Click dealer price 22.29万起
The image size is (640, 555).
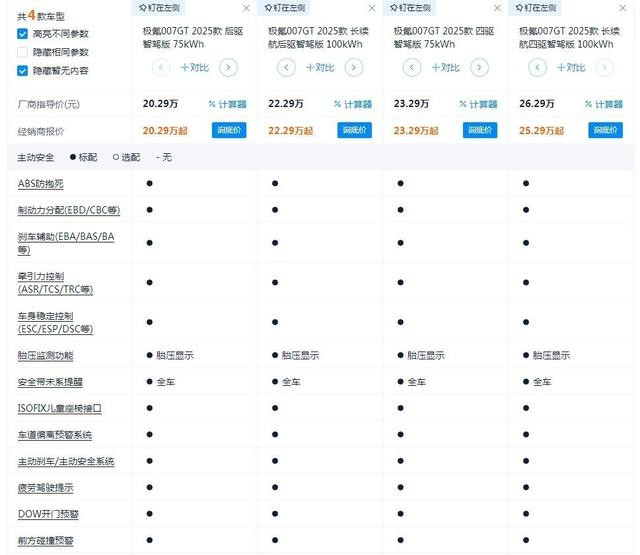(x=291, y=131)
